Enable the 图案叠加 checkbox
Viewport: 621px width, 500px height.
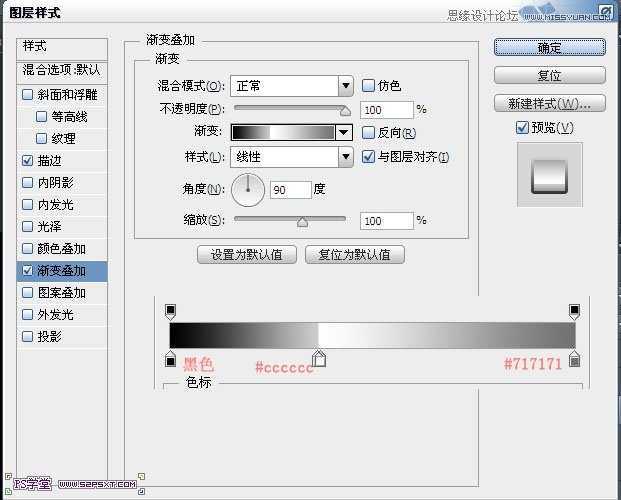click(x=27, y=292)
